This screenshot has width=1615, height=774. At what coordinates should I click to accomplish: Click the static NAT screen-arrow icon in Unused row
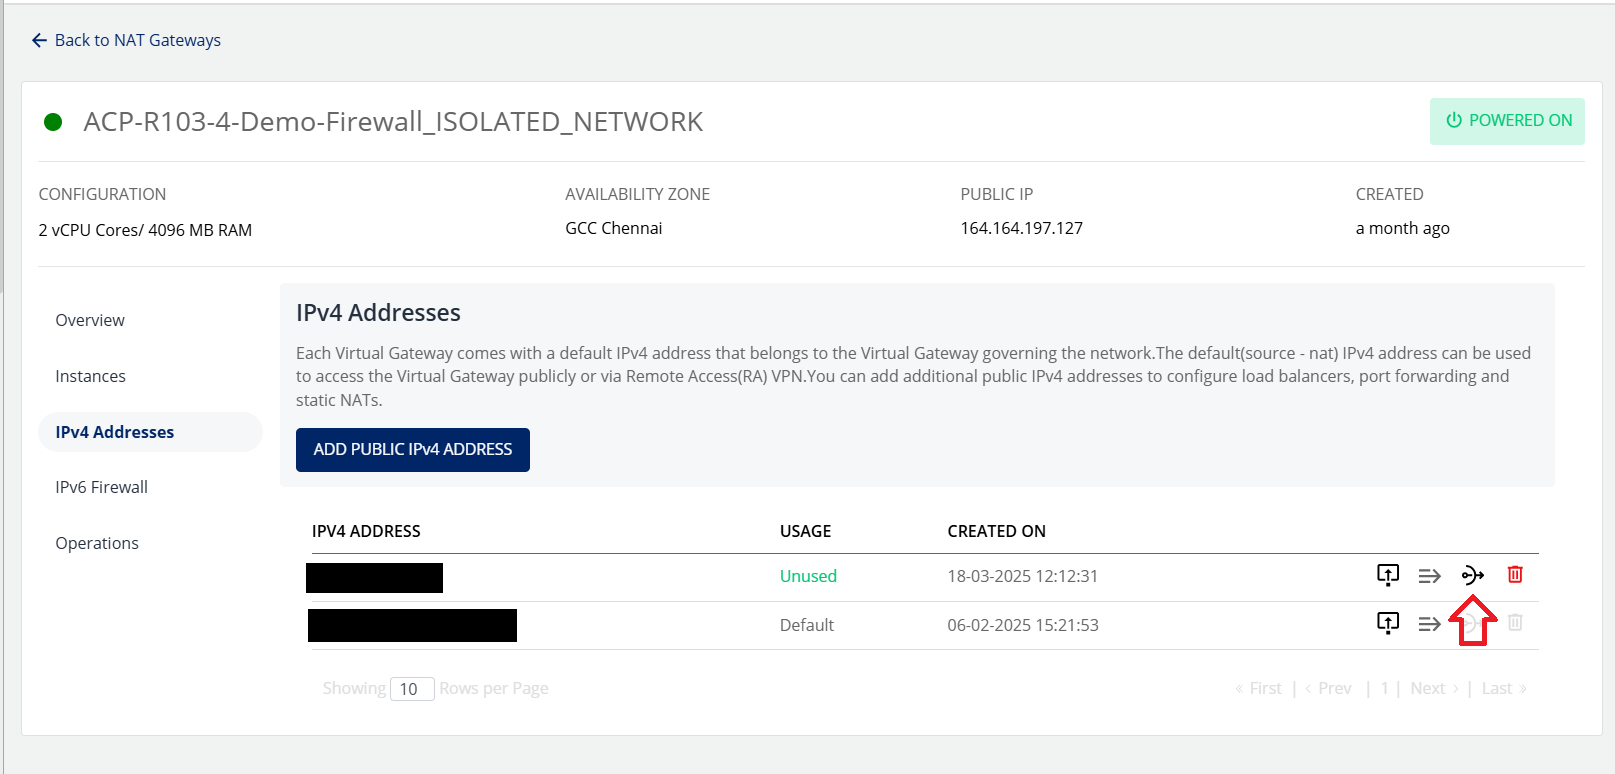[1388, 575]
